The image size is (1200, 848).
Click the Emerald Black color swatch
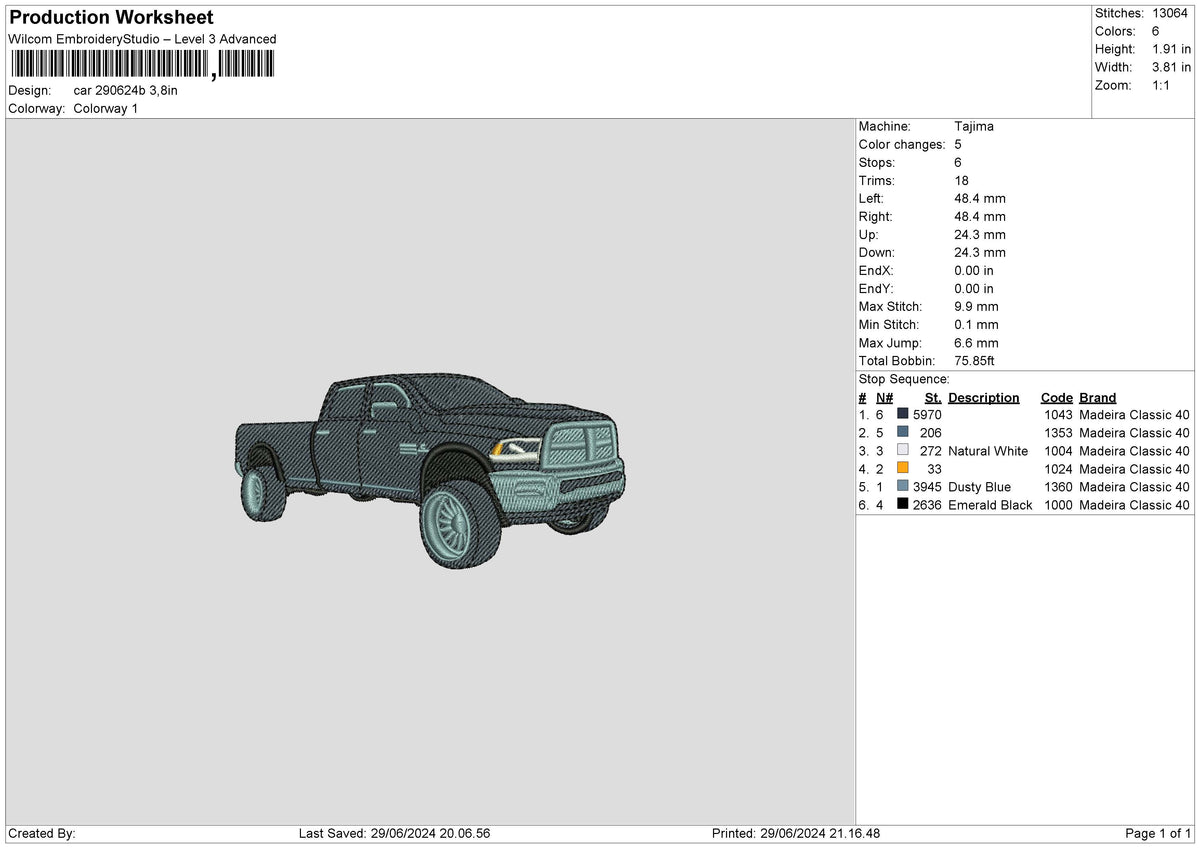[903, 504]
